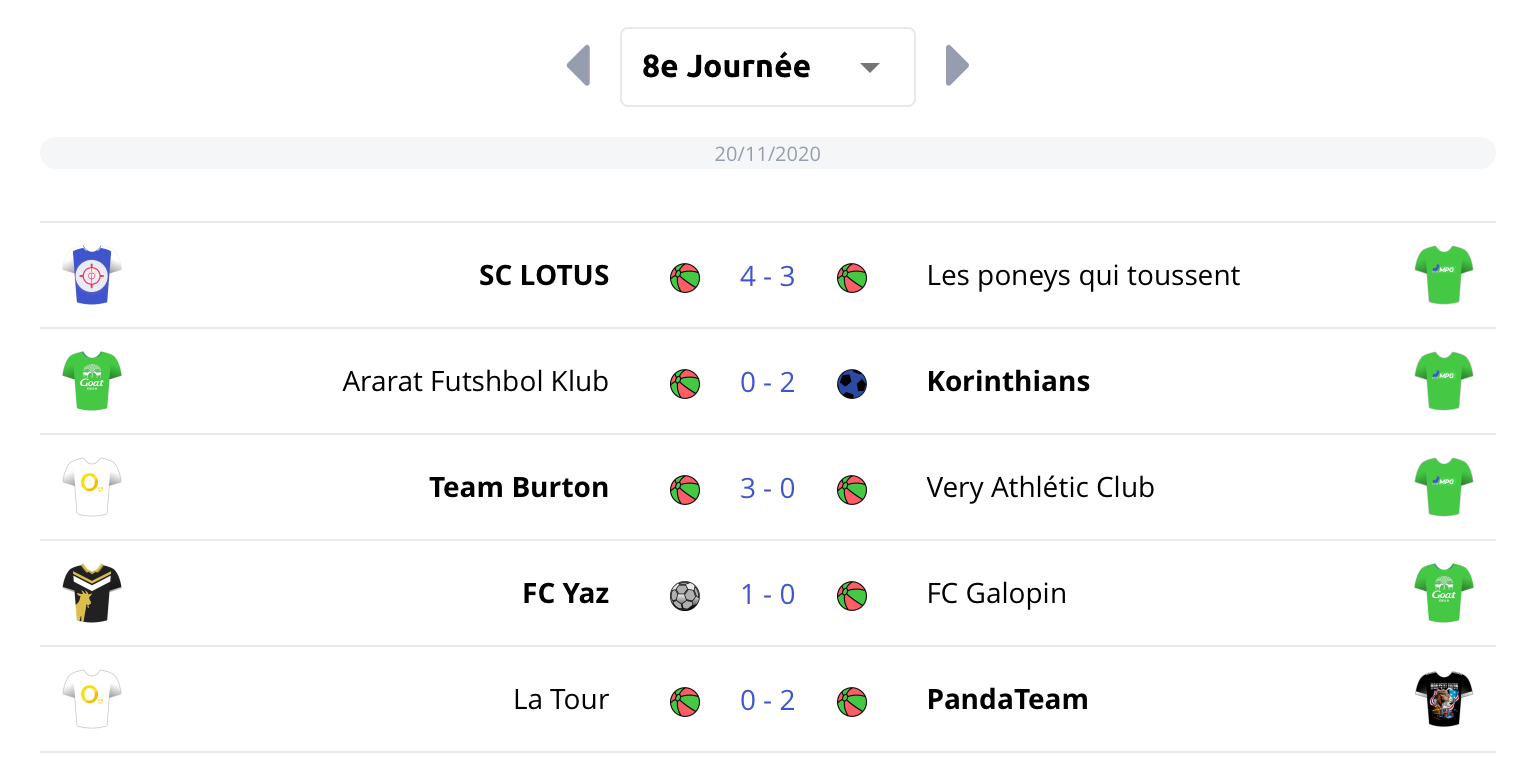
Task: Go to the next journée arrow
Action: click(957, 66)
